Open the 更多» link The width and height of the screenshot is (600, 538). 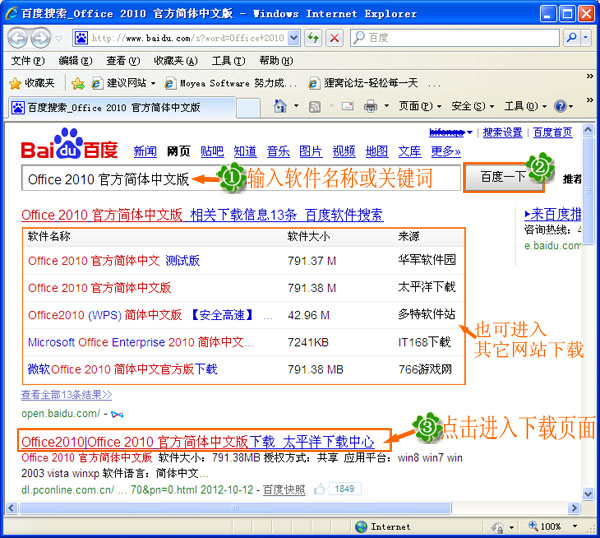click(x=446, y=152)
